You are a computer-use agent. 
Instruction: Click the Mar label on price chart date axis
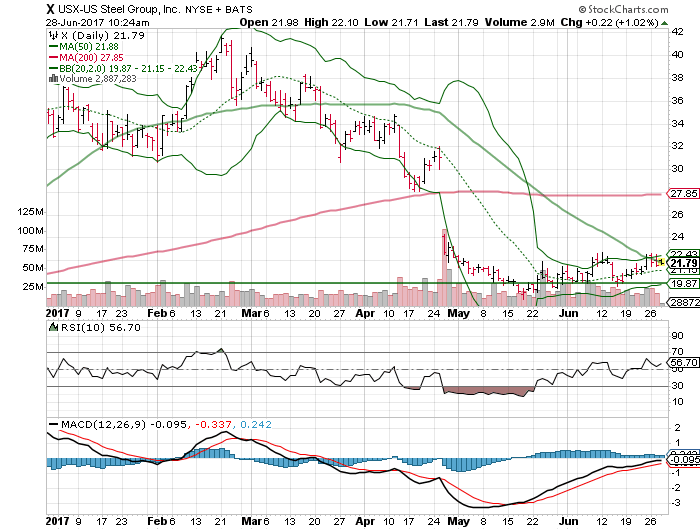252,313
